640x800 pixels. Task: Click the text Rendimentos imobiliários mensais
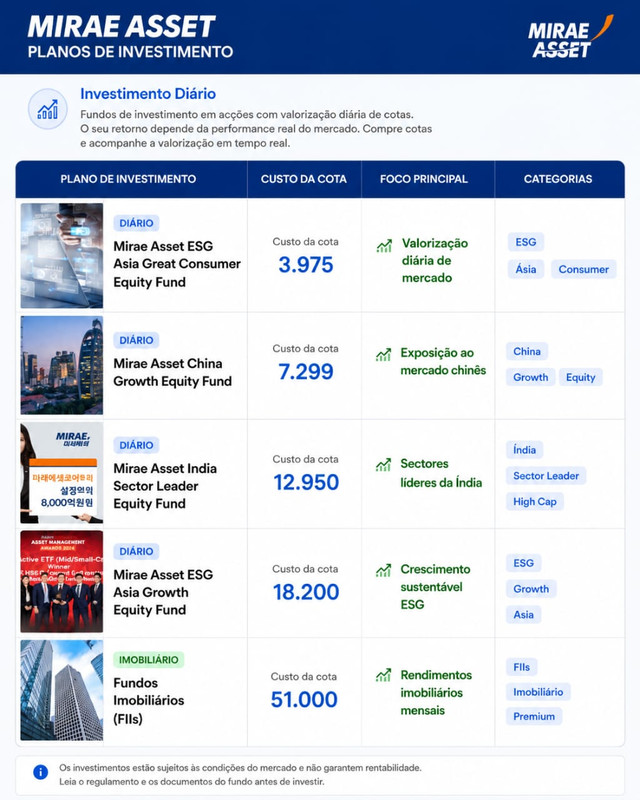(x=436, y=693)
